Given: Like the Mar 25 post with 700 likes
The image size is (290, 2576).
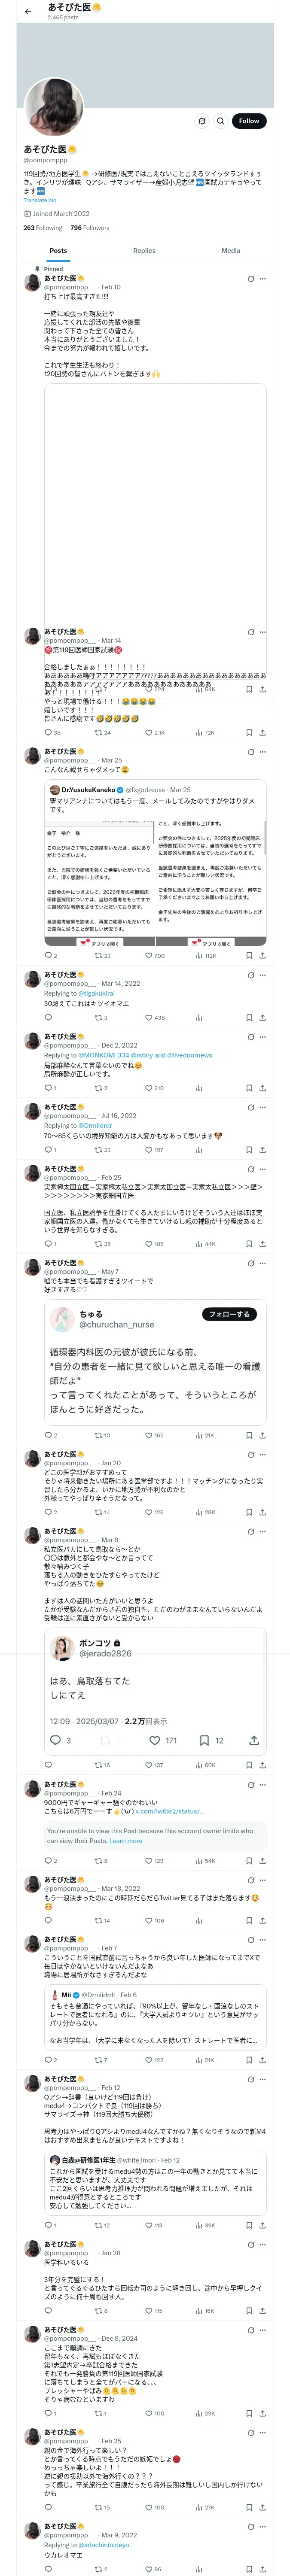Looking at the screenshot, I should tap(154, 955).
